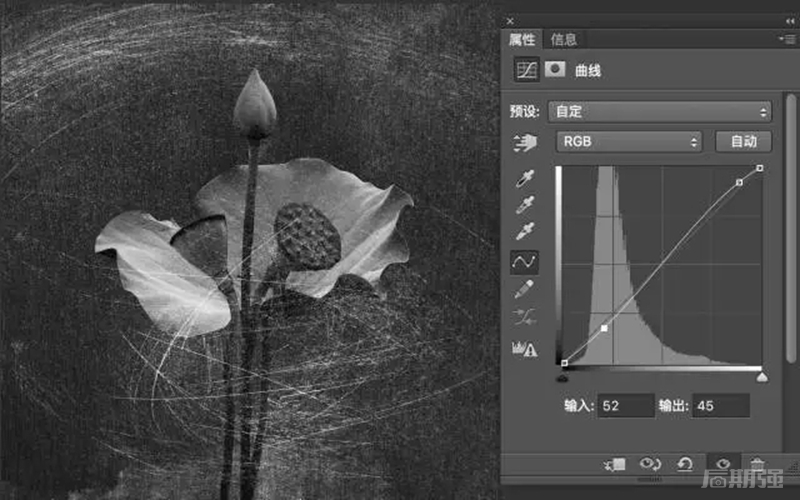This screenshot has height=500, width=800.
Task: Select the gray point eyedropper
Action: coord(524,205)
